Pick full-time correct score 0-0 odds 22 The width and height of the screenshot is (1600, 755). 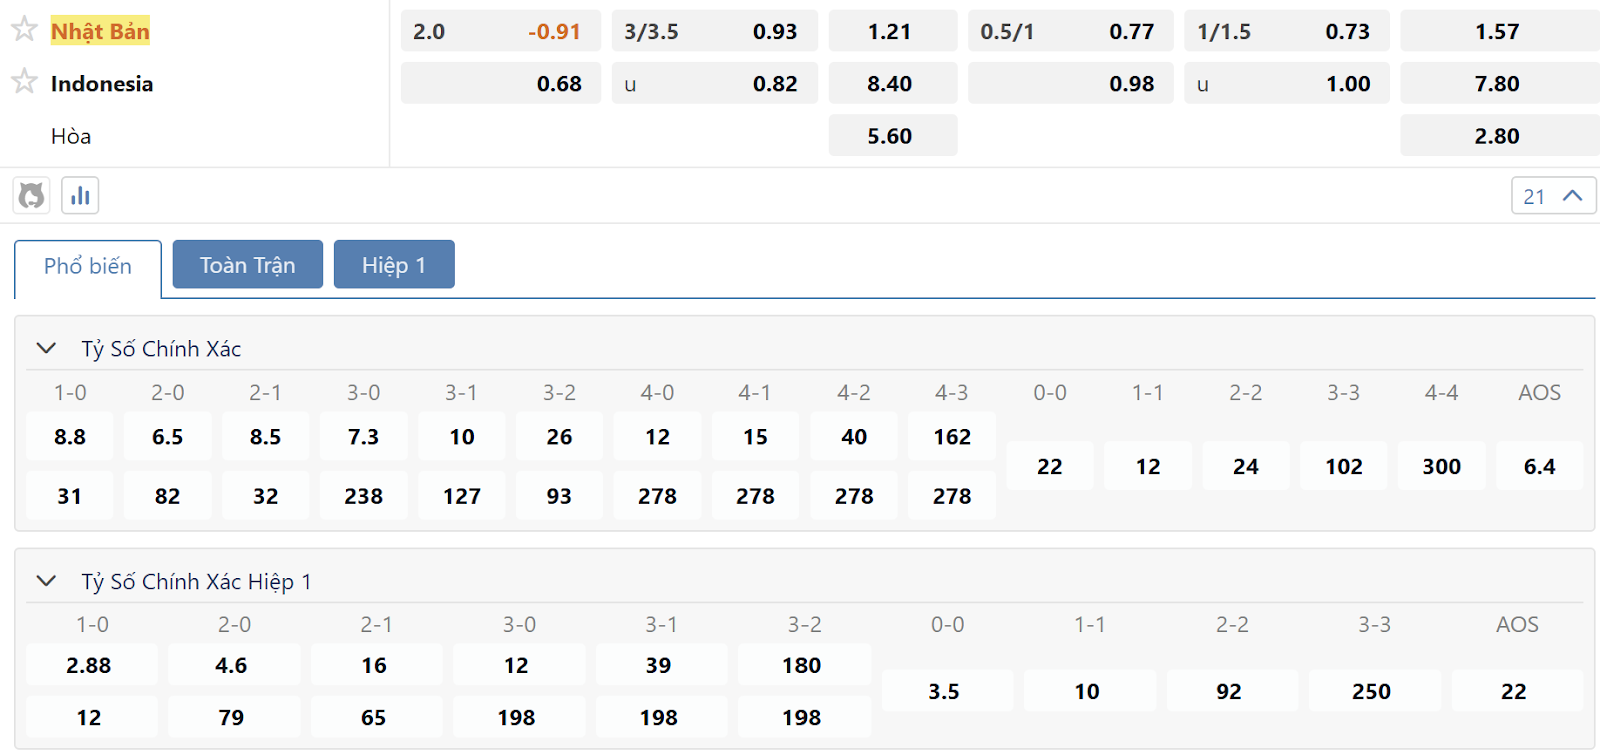[1050, 466]
